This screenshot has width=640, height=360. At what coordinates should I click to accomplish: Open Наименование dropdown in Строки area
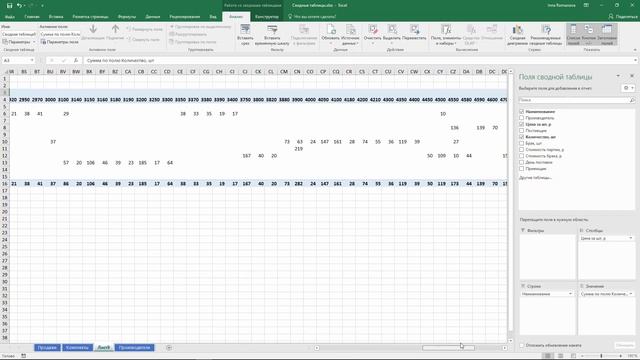pyautogui.click(x=570, y=293)
